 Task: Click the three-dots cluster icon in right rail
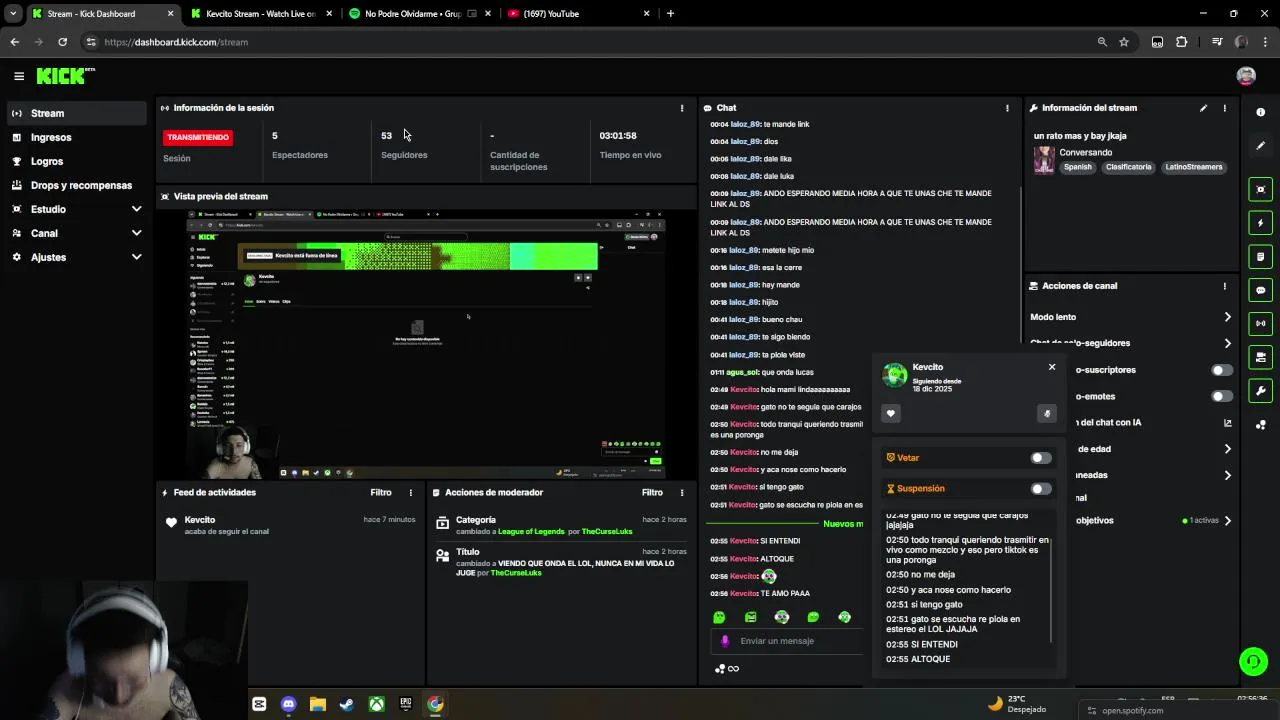coord(1260,425)
